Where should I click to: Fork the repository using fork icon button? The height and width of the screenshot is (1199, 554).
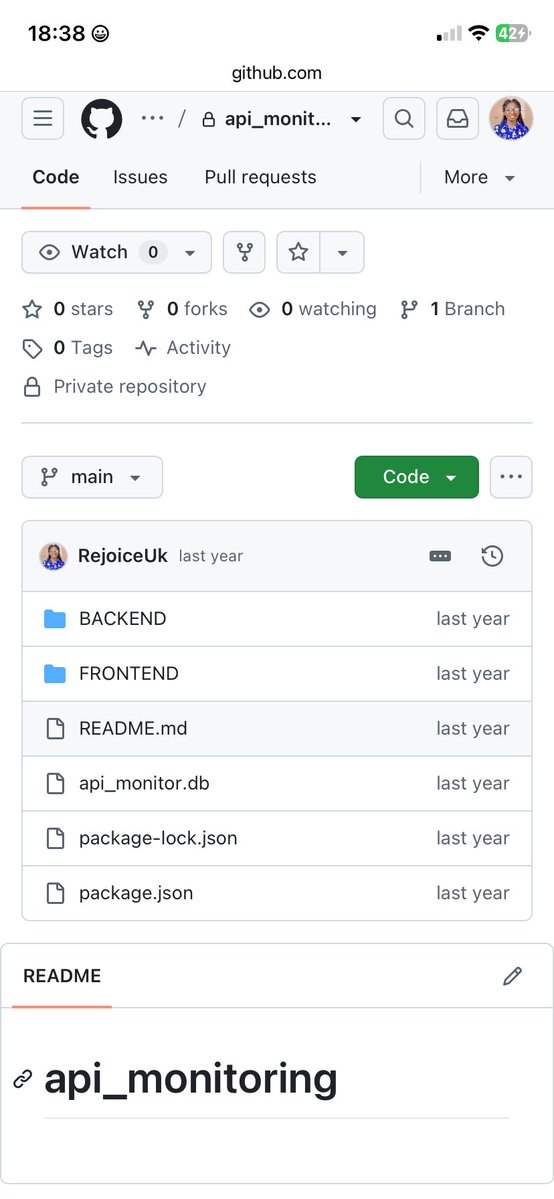click(244, 252)
